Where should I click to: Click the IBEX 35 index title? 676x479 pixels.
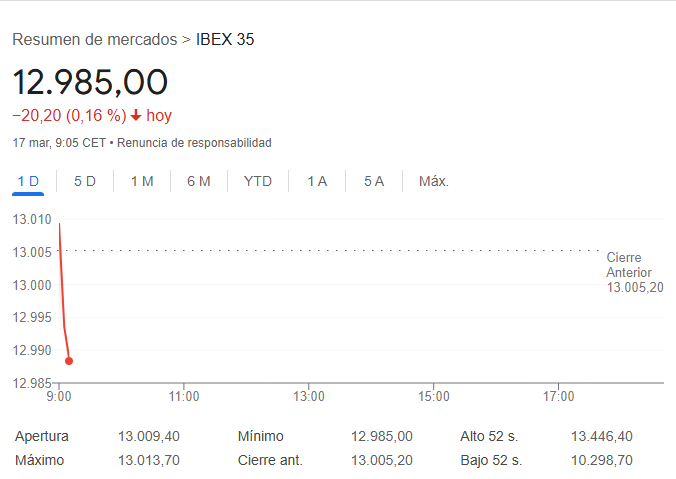pyautogui.click(x=225, y=40)
